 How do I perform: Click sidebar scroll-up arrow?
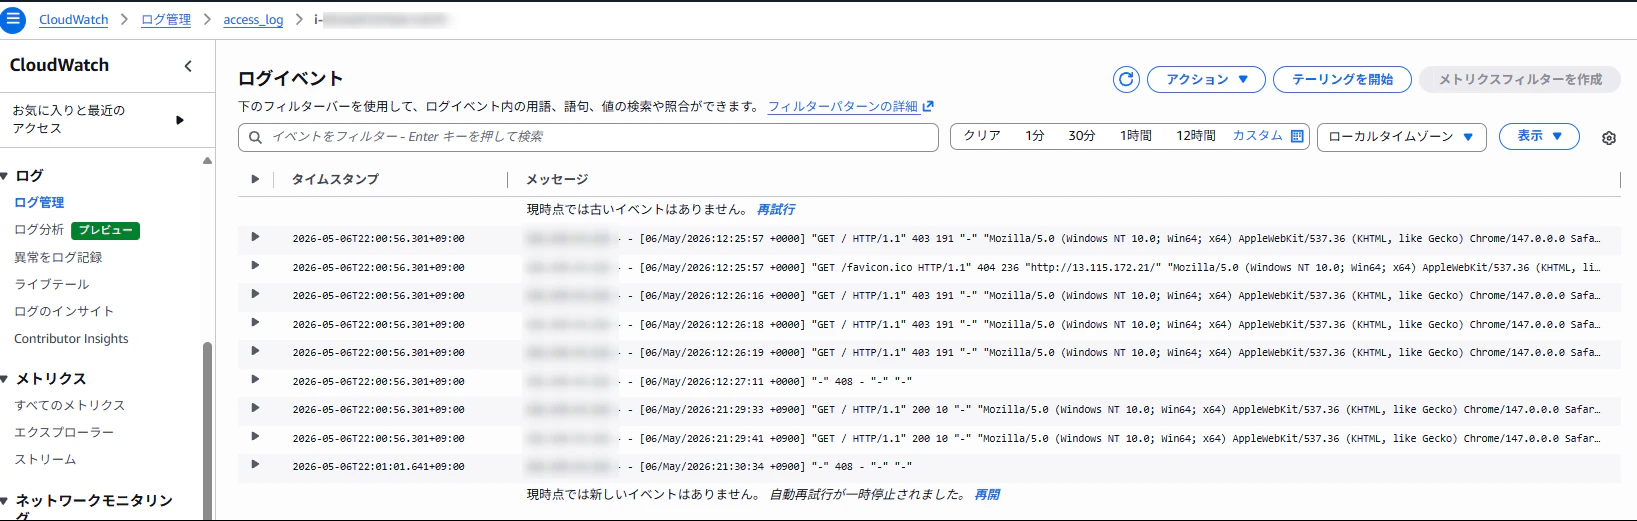207,160
